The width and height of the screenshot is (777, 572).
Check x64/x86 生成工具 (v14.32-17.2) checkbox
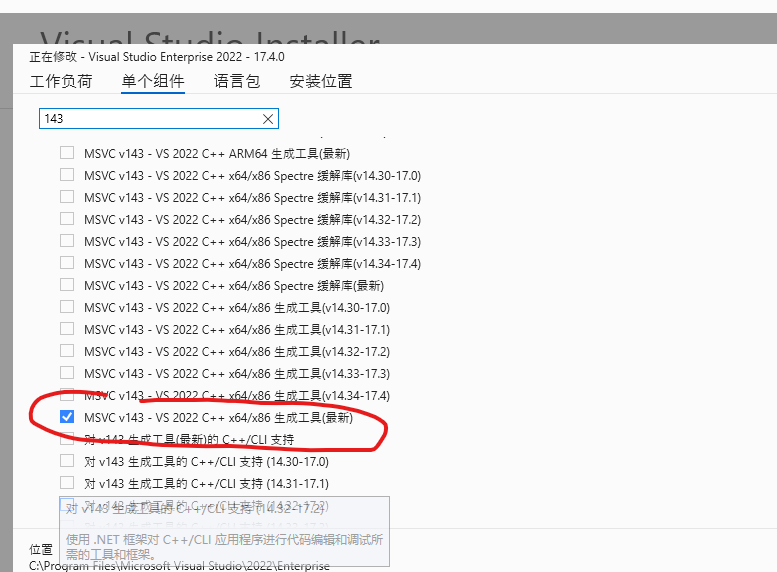pyautogui.click(x=67, y=350)
